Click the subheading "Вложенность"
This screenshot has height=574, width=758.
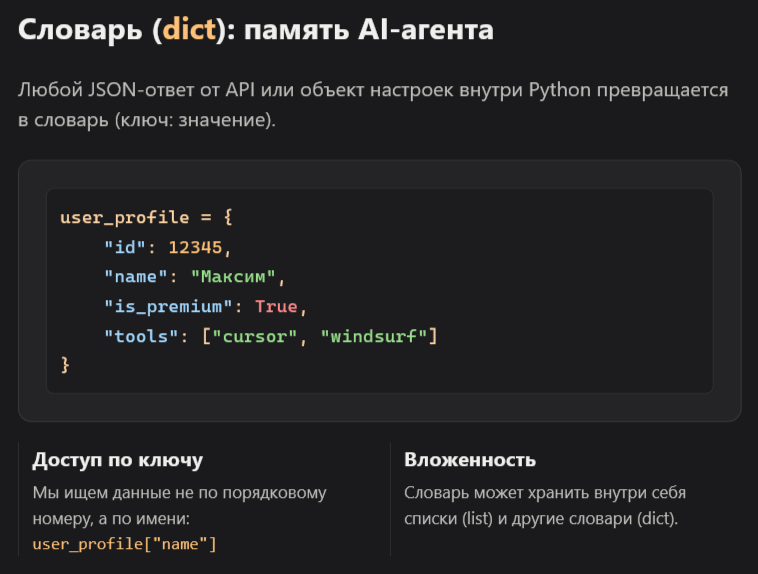(470, 459)
